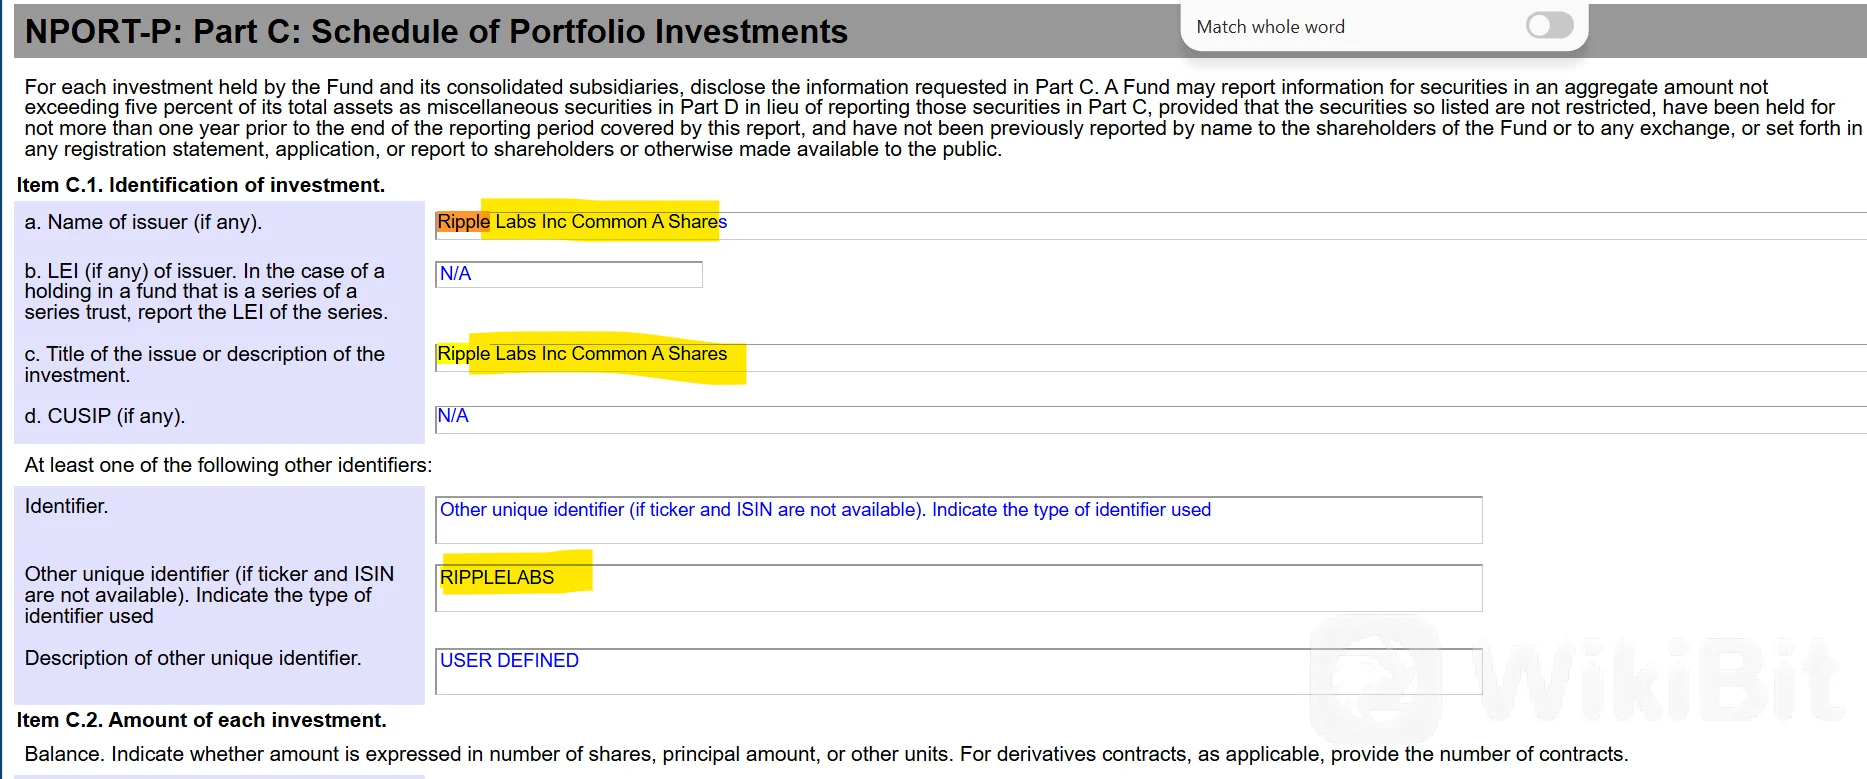This screenshot has width=1867, height=779.
Task: Click the 'a. Name of issuer' label
Action: [143, 222]
